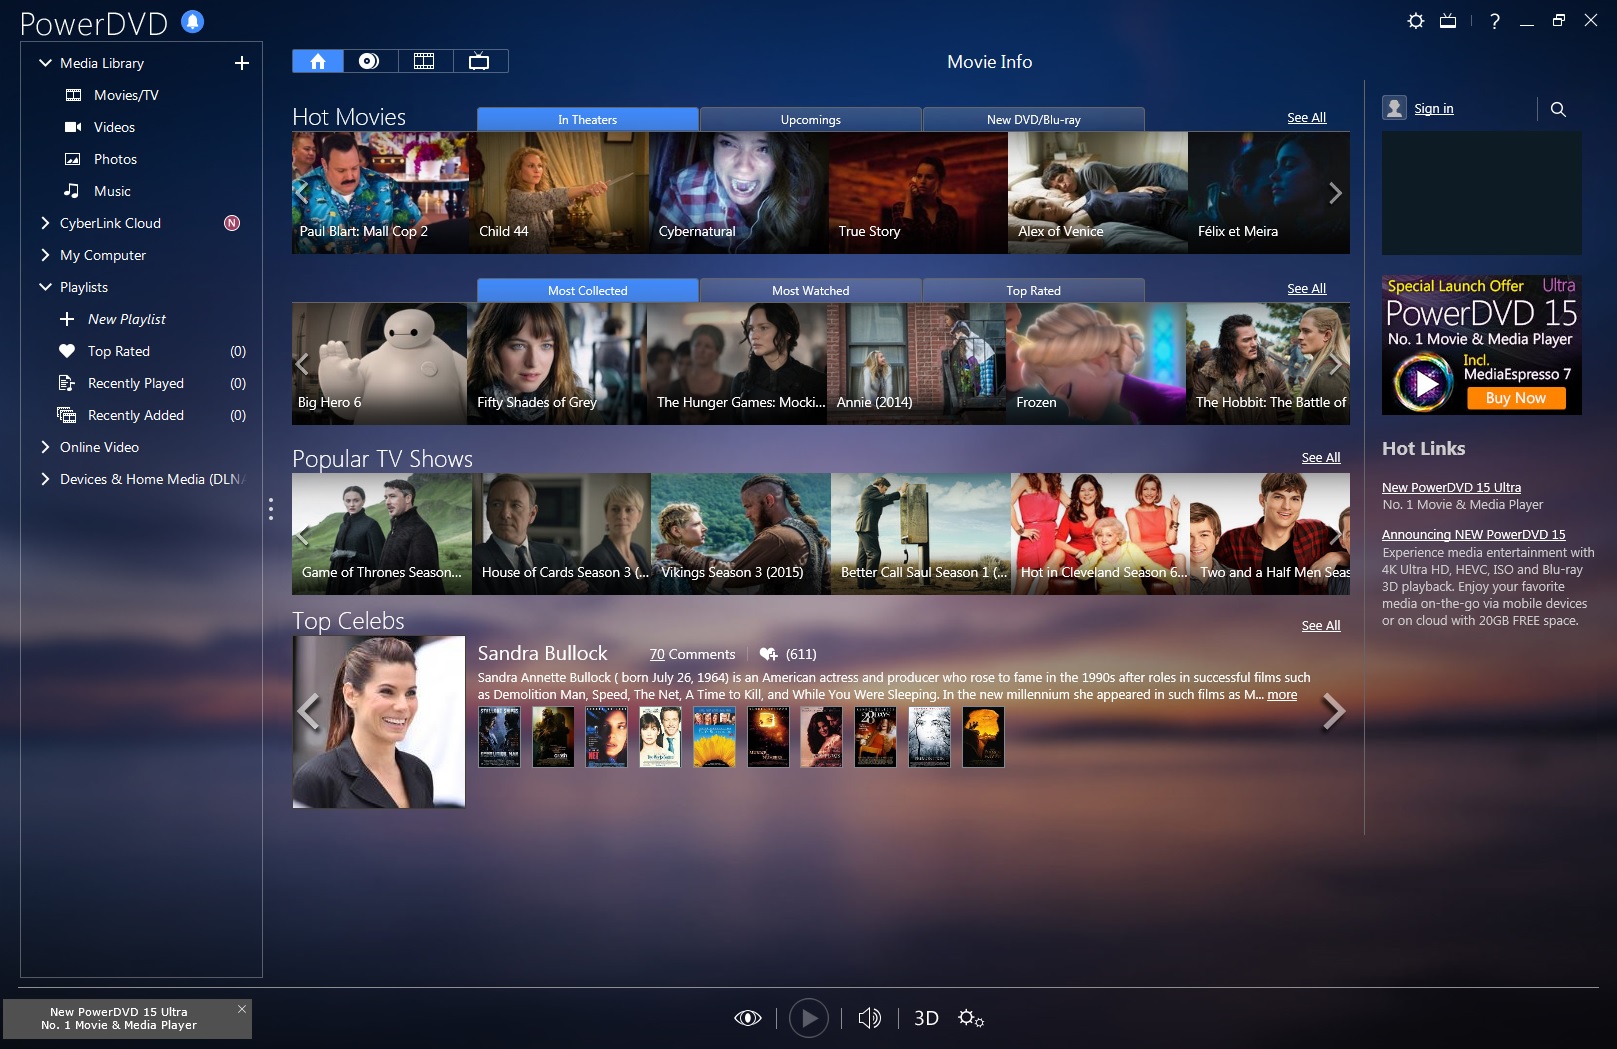Click the Buy Now button
1617x1049 pixels.
[1516, 398]
